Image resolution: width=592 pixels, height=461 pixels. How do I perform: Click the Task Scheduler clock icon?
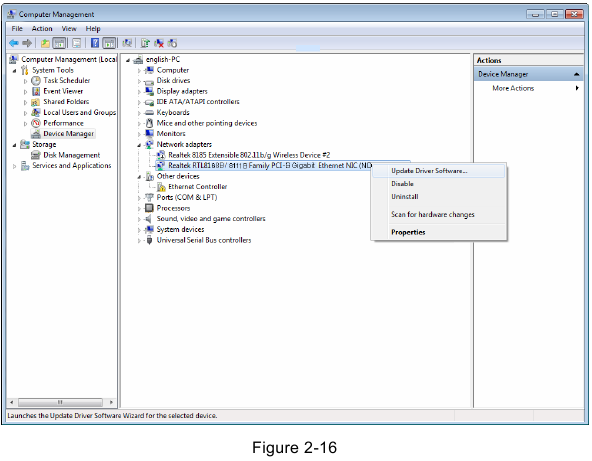(36, 80)
